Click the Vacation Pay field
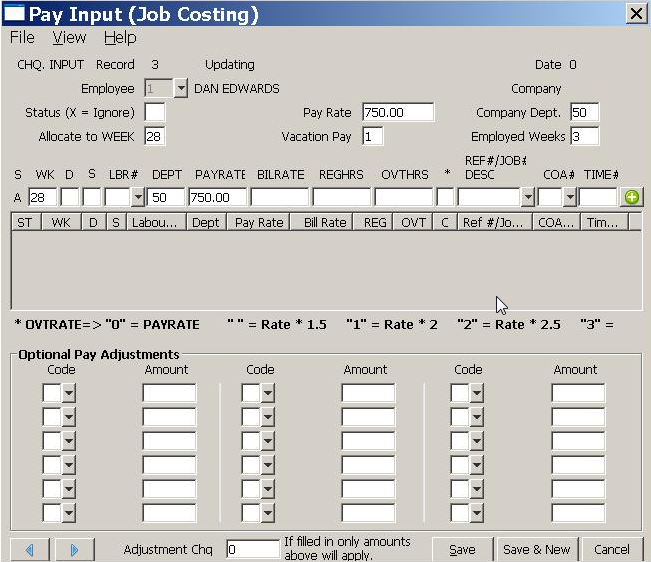The width and height of the screenshot is (651, 562). pyautogui.click(x=372, y=137)
